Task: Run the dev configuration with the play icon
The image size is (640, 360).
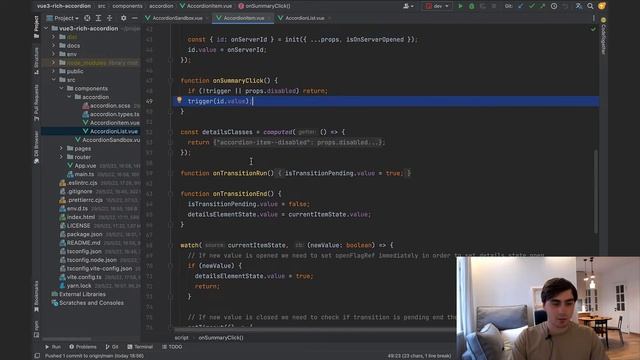Action: 460,6
